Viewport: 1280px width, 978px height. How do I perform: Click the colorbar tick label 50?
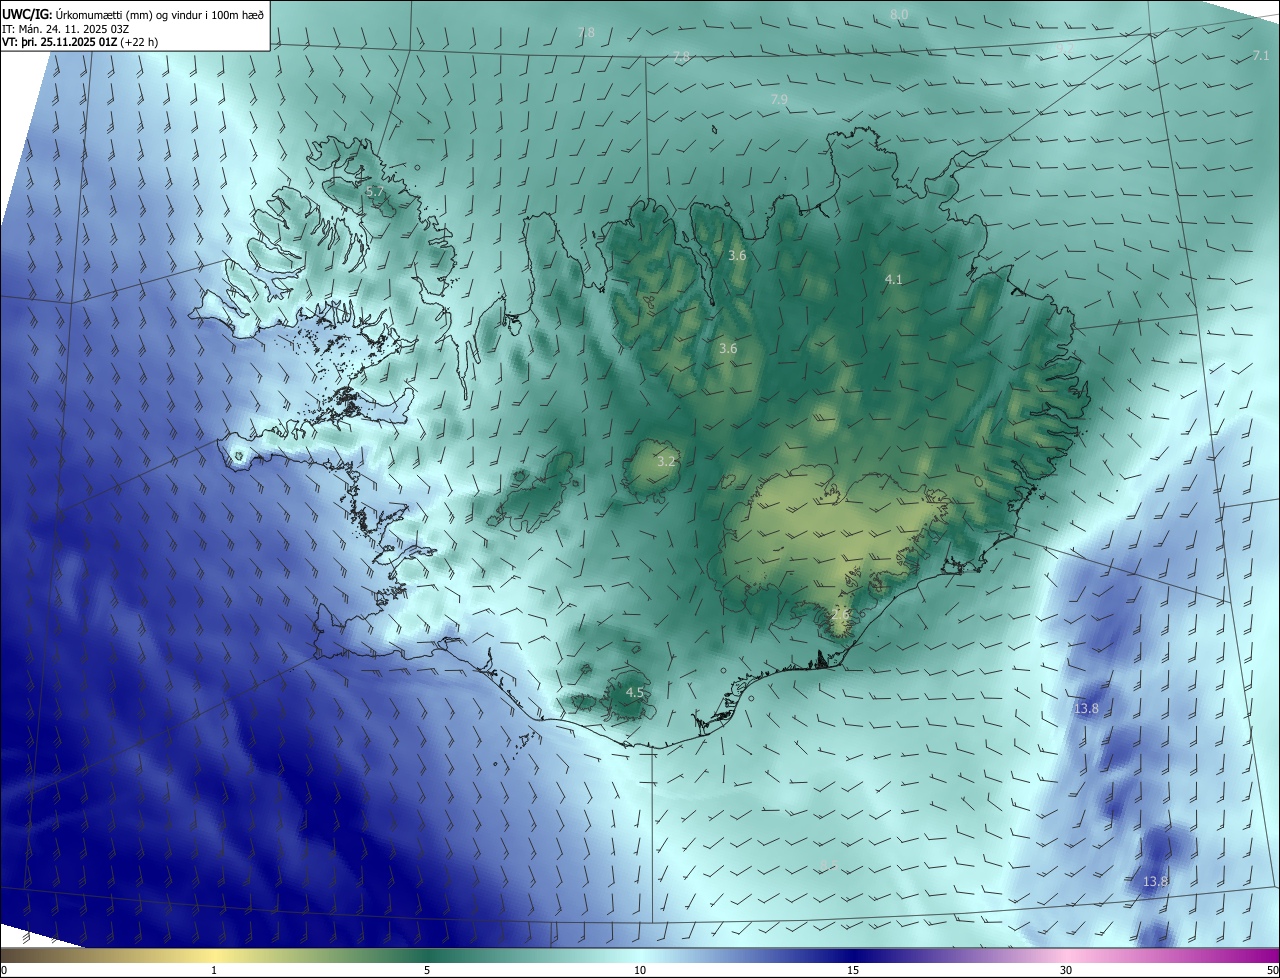1272,971
